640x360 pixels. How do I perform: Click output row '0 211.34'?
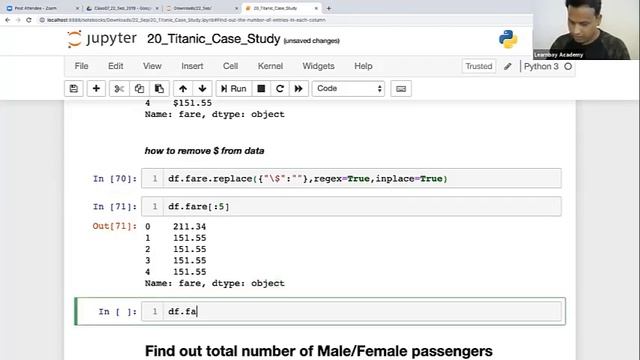point(176,227)
